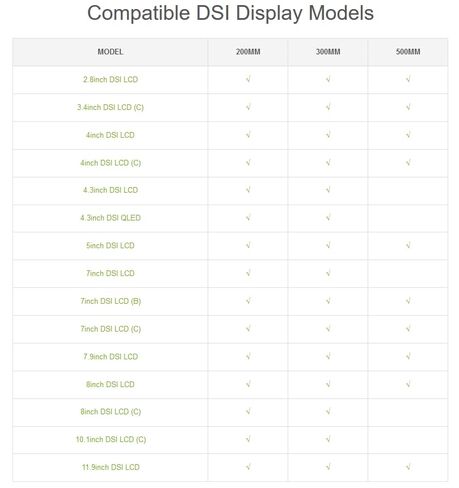Open the 7inch DSI LCD (B) link
Image resolution: width=459 pixels, height=488 pixels.
coord(110,301)
